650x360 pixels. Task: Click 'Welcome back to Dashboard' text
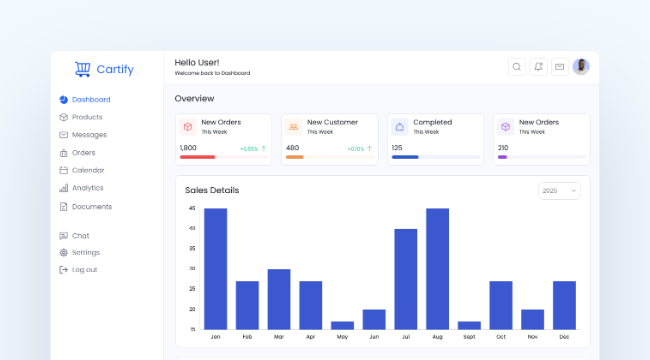(x=212, y=73)
